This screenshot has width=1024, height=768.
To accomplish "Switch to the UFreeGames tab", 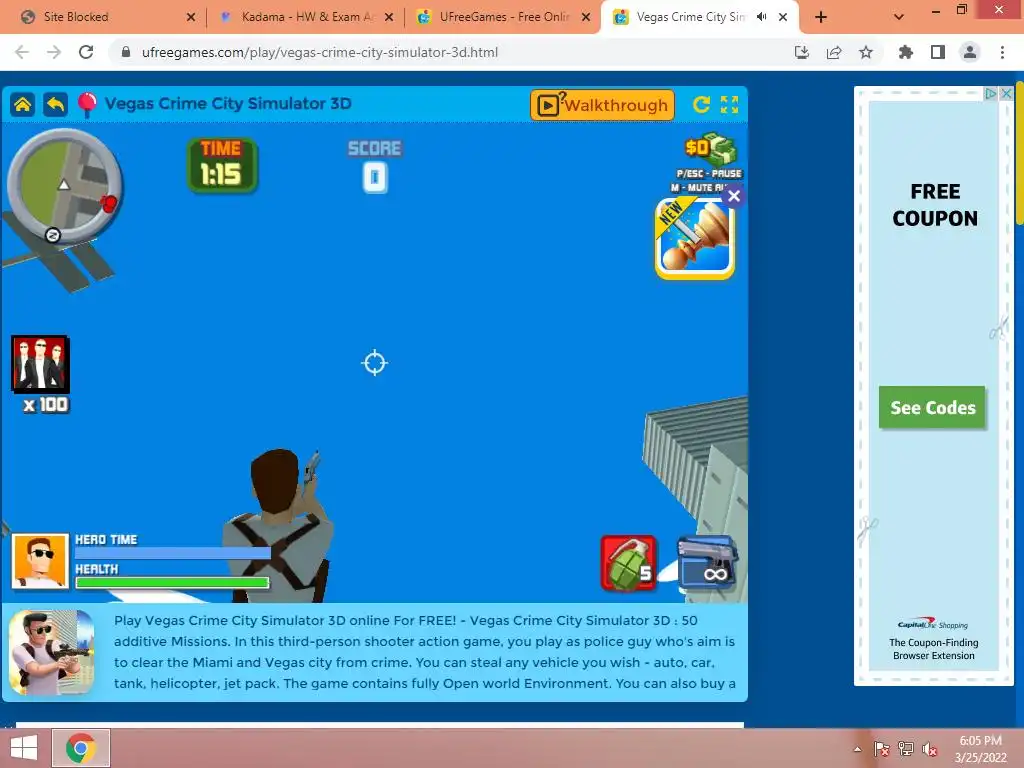I will coord(504,17).
